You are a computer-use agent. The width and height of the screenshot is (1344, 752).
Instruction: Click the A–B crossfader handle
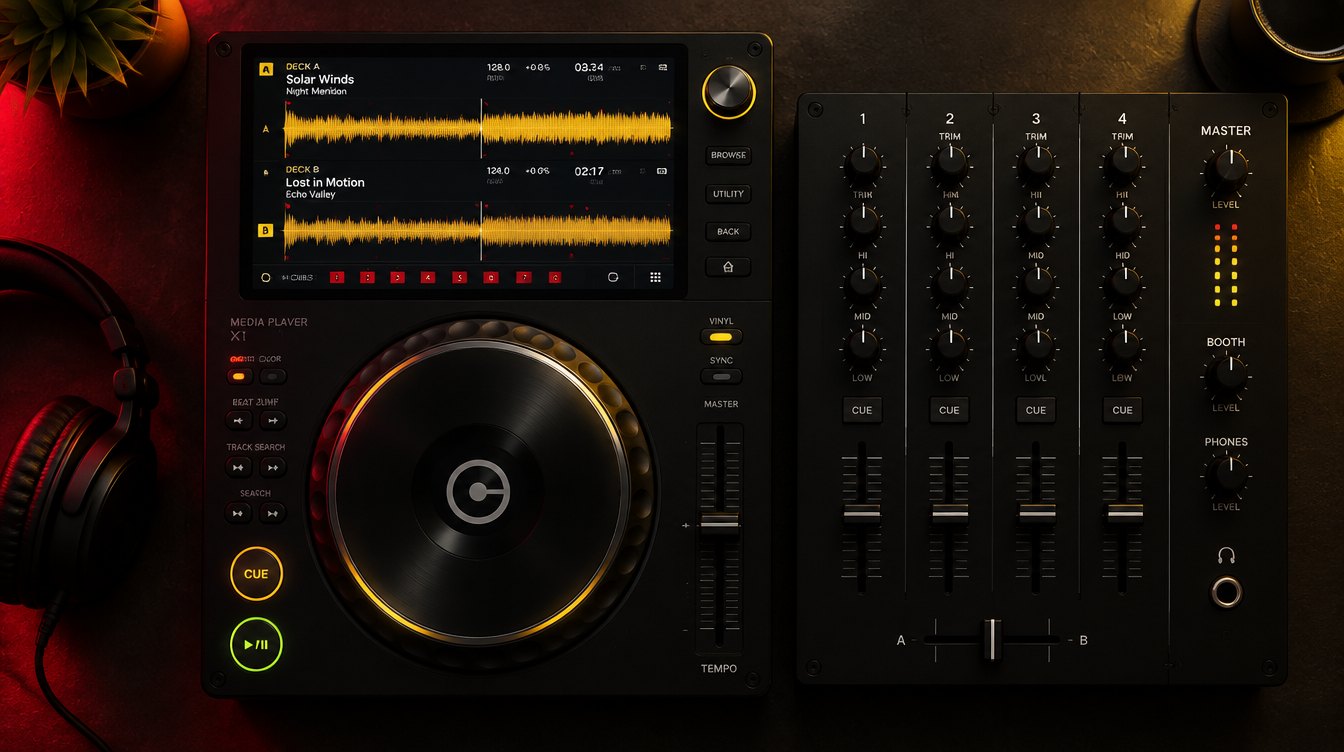point(991,639)
